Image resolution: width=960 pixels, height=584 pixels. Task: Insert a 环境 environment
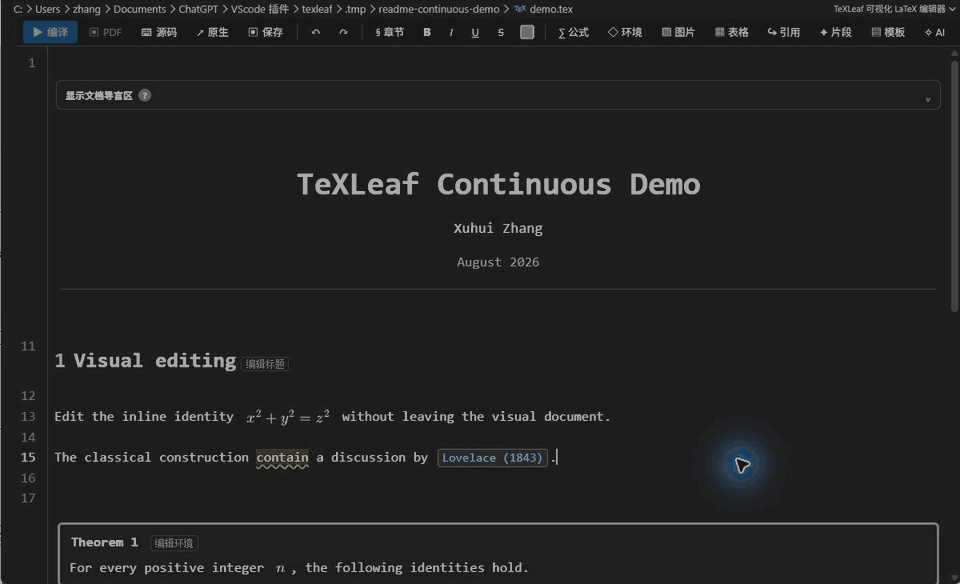pyautogui.click(x=625, y=32)
